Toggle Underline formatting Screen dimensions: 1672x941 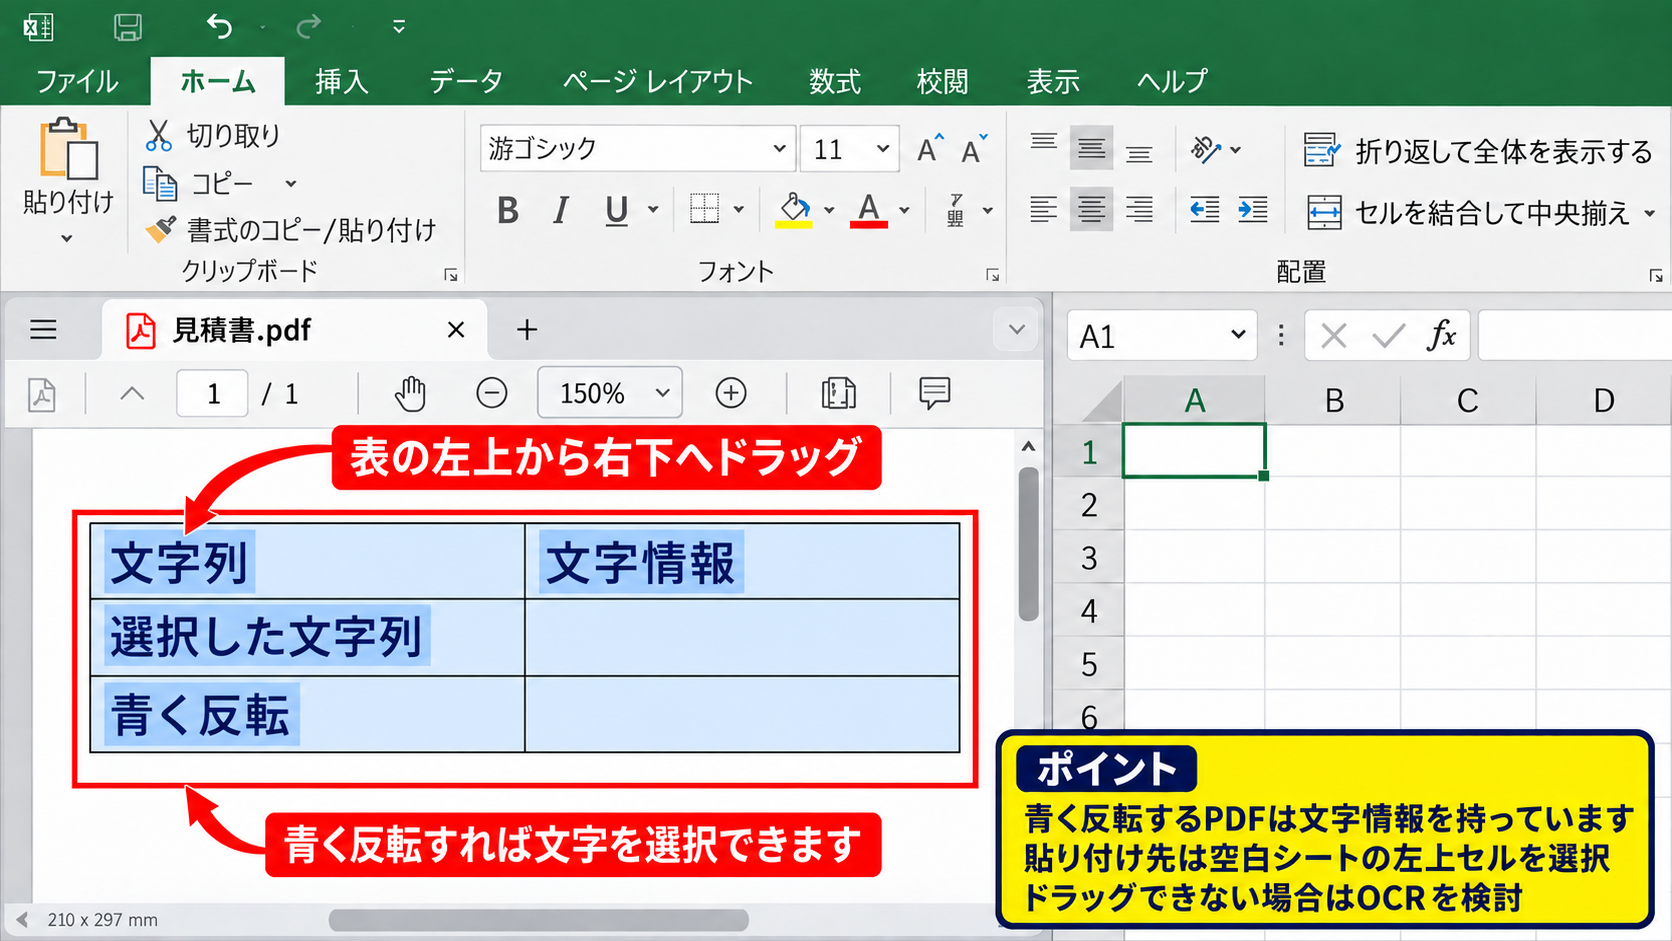click(617, 210)
